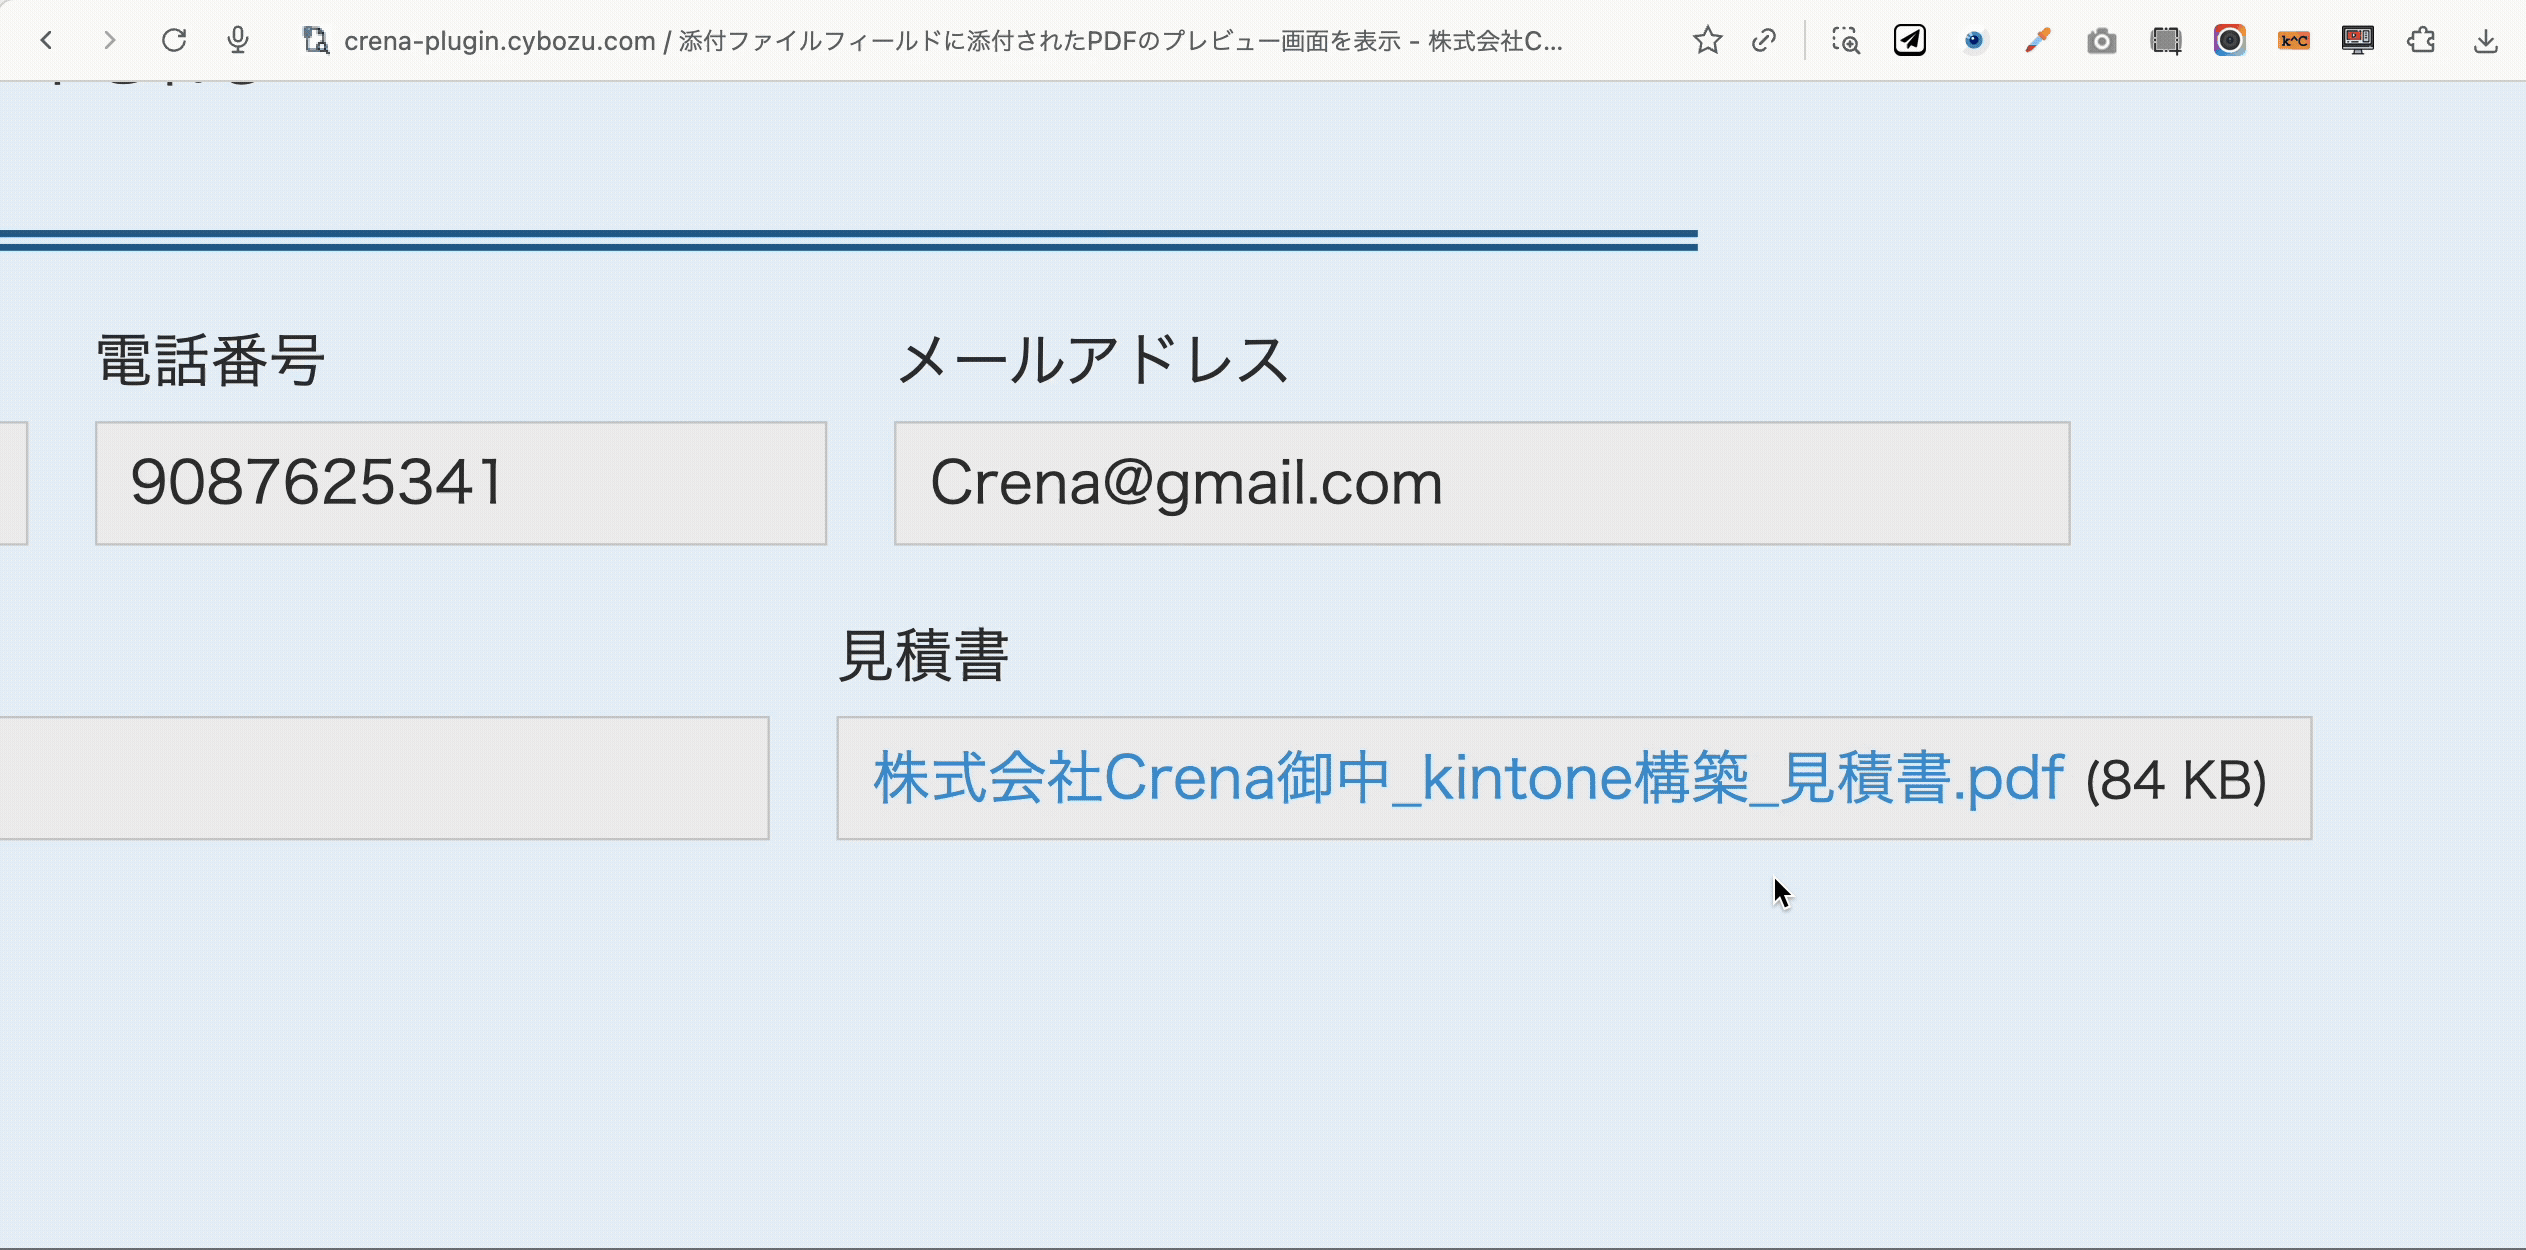The image size is (2526, 1250).
Task: Click the address bar URL text
Action: [x=950, y=41]
